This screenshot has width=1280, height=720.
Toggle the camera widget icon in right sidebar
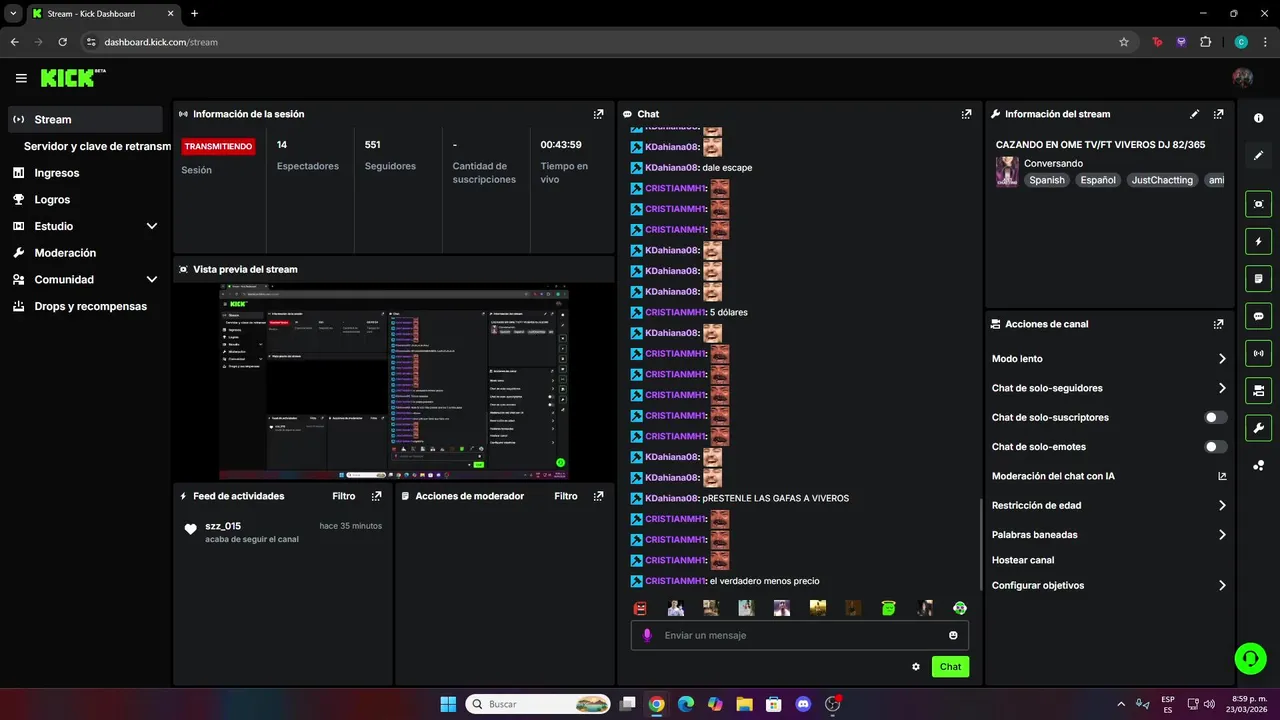pos(1258,204)
